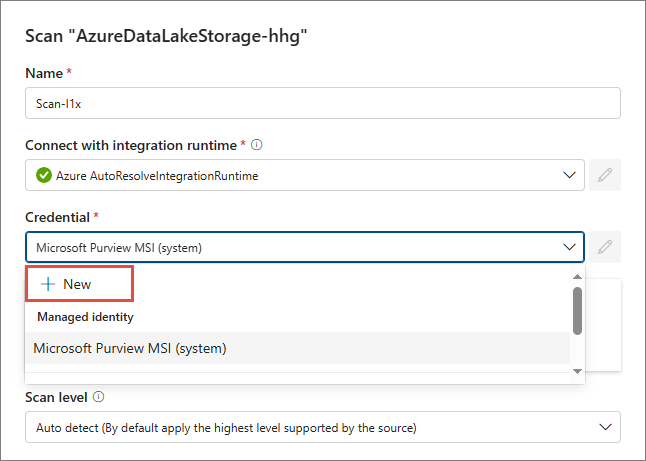Click the Scan level label text
This screenshot has height=461, width=646.
[x=56, y=397]
